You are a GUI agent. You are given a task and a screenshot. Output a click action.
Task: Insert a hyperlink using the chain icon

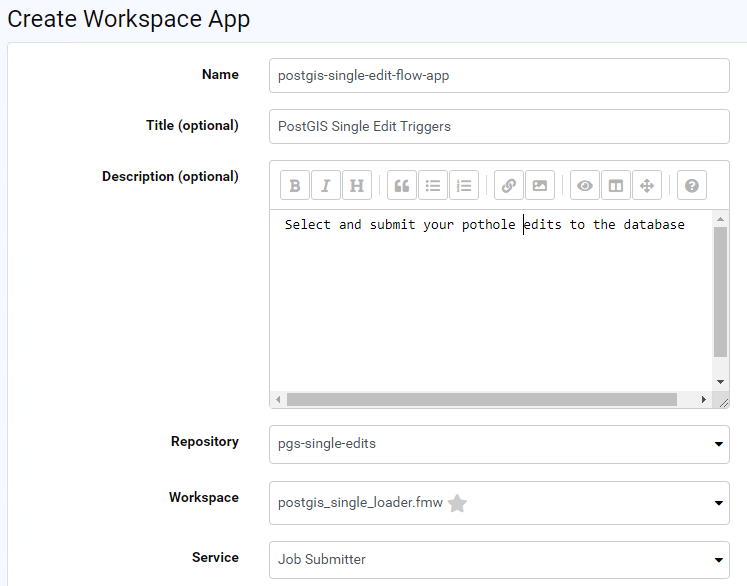(x=509, y=186)
